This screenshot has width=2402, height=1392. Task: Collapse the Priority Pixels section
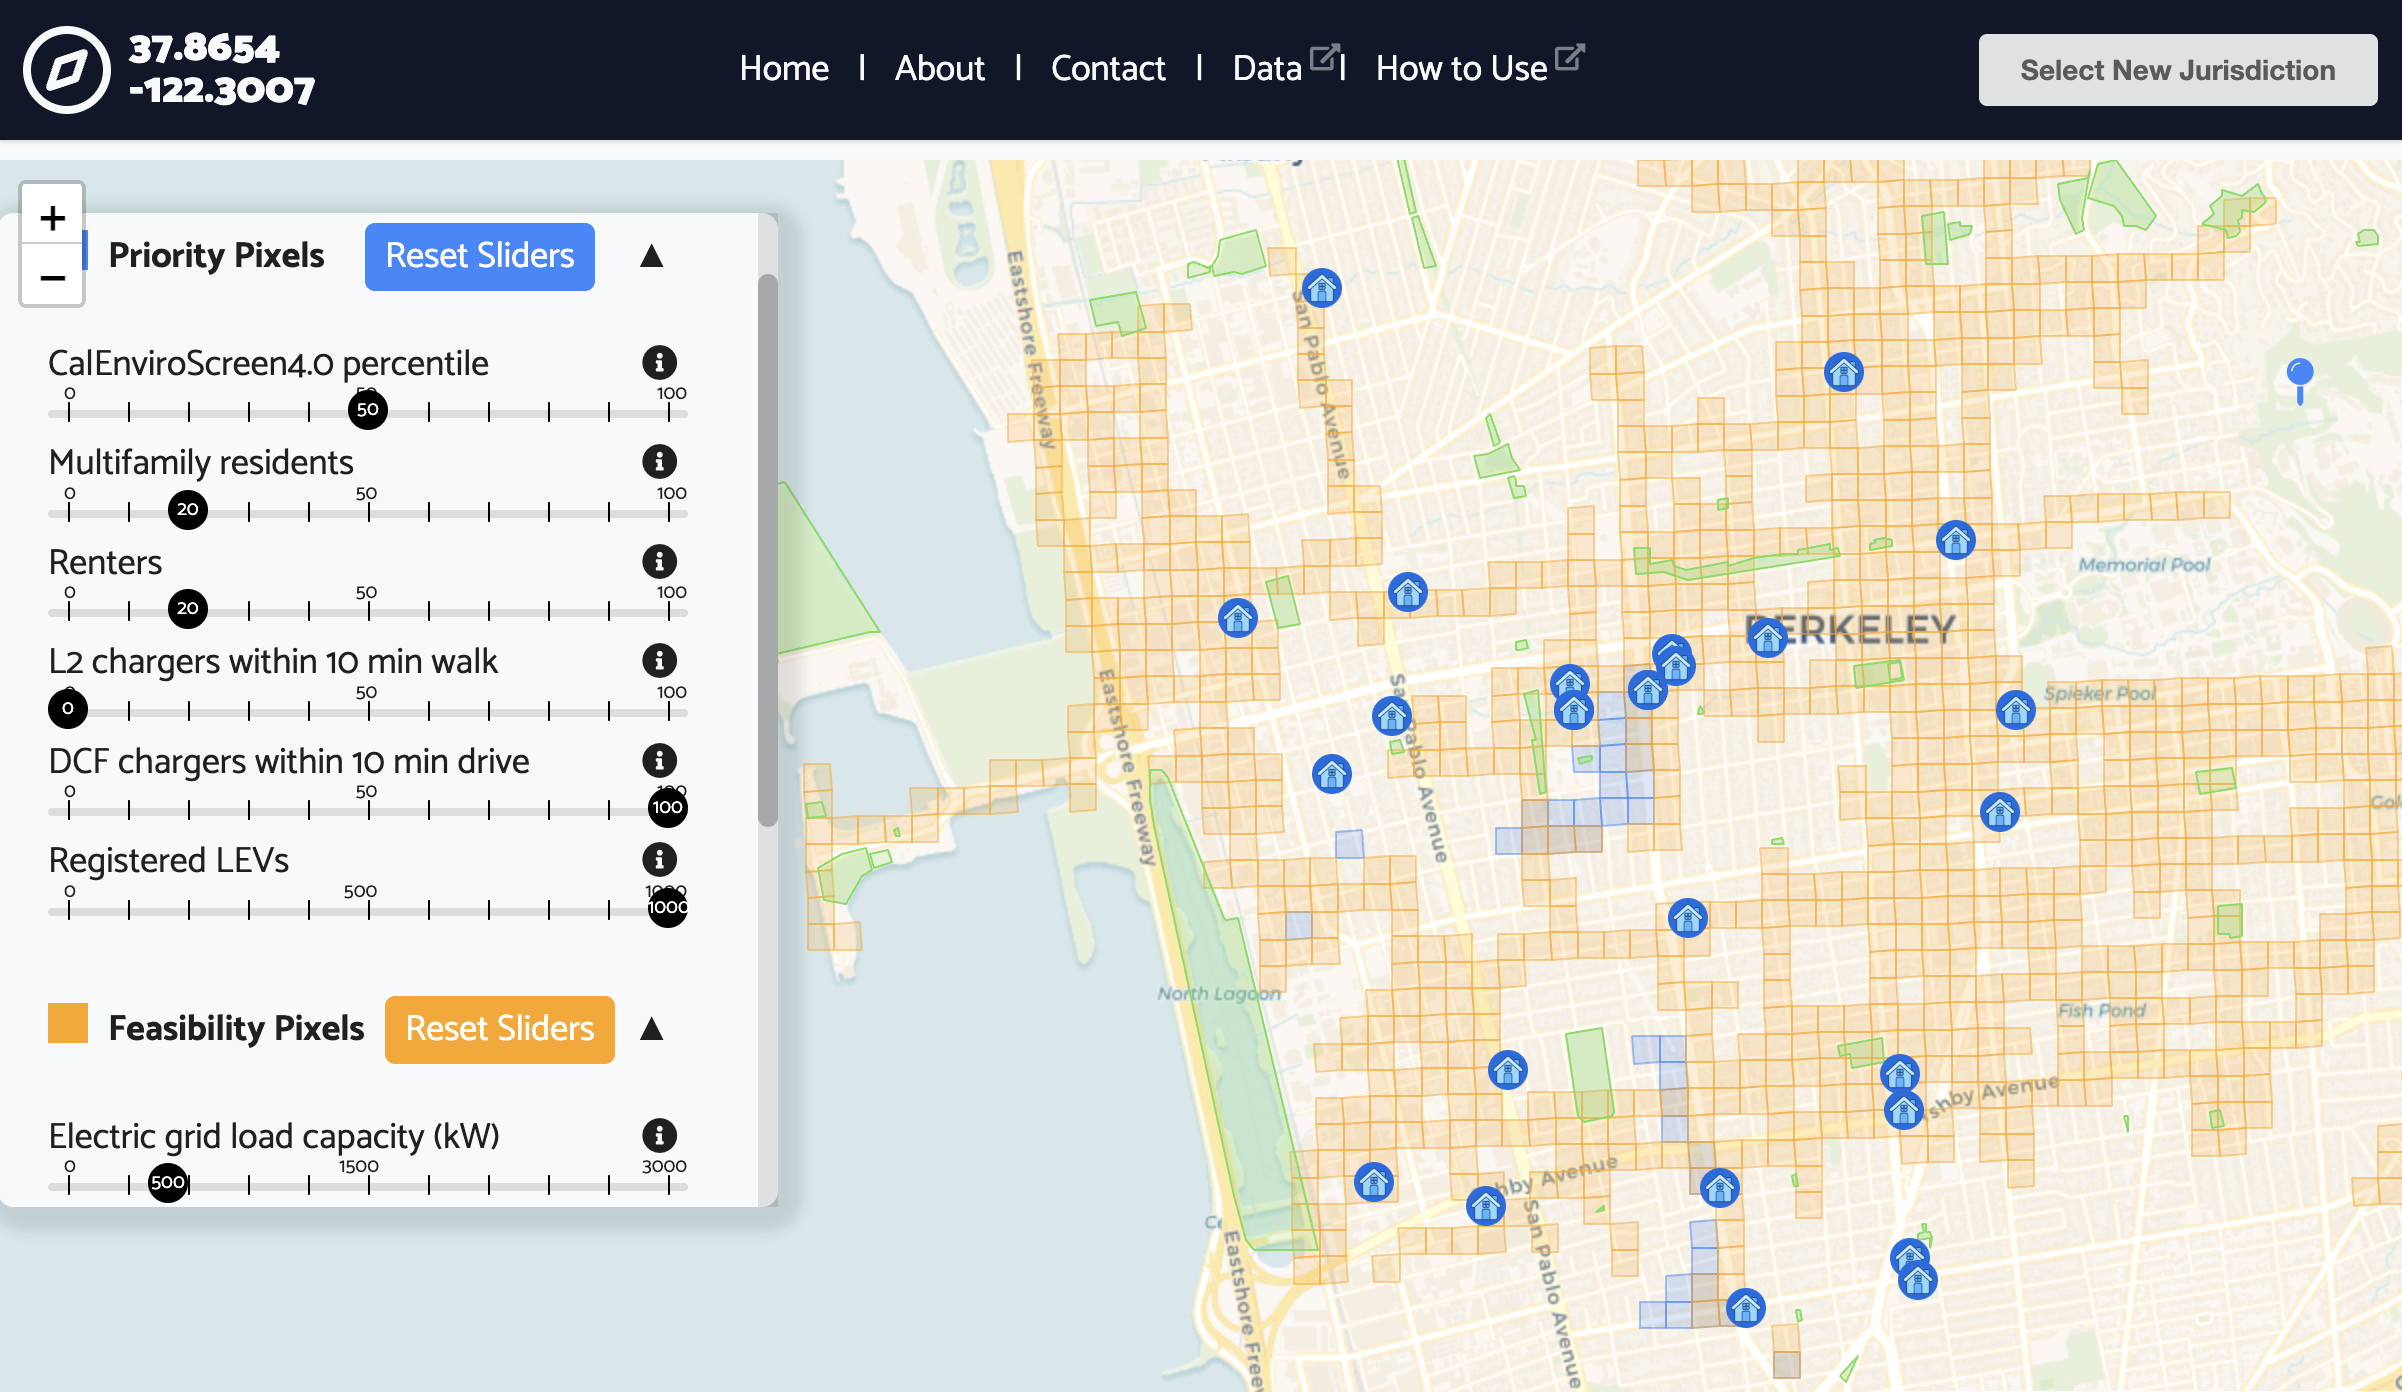(652, 256)
